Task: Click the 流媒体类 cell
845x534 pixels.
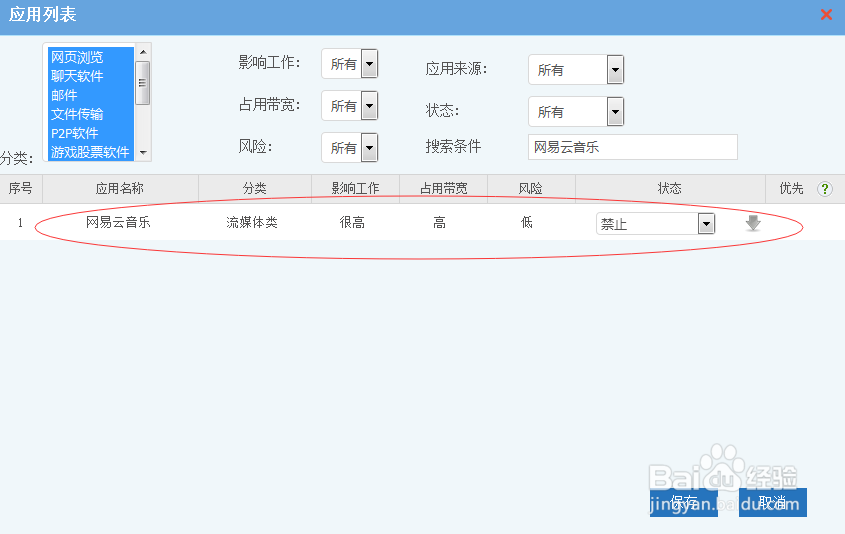Action: (252, 222)
